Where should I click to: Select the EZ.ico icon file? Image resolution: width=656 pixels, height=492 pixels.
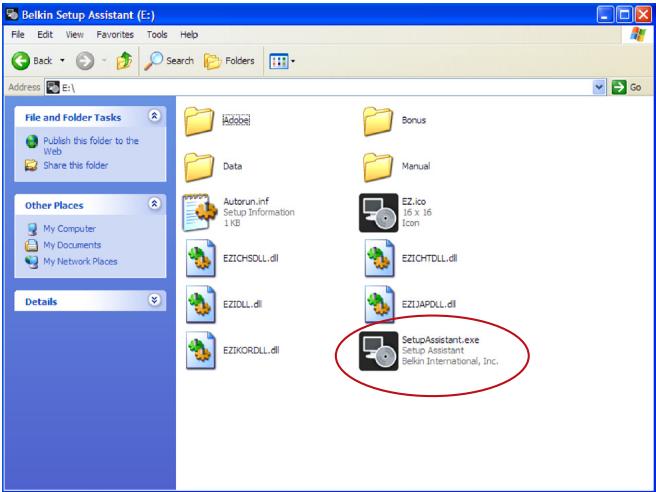pyautogui.click(x=379, y=213)
